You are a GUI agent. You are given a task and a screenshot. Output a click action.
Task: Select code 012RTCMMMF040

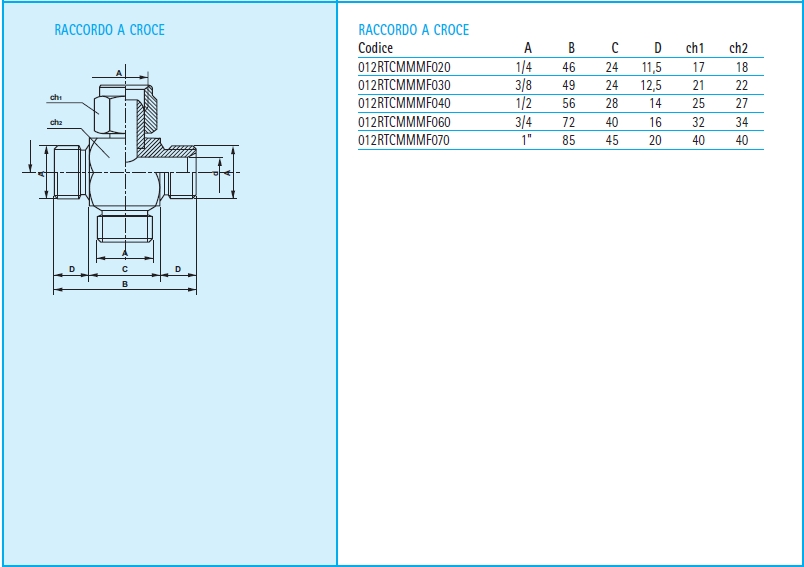point(404,104)
